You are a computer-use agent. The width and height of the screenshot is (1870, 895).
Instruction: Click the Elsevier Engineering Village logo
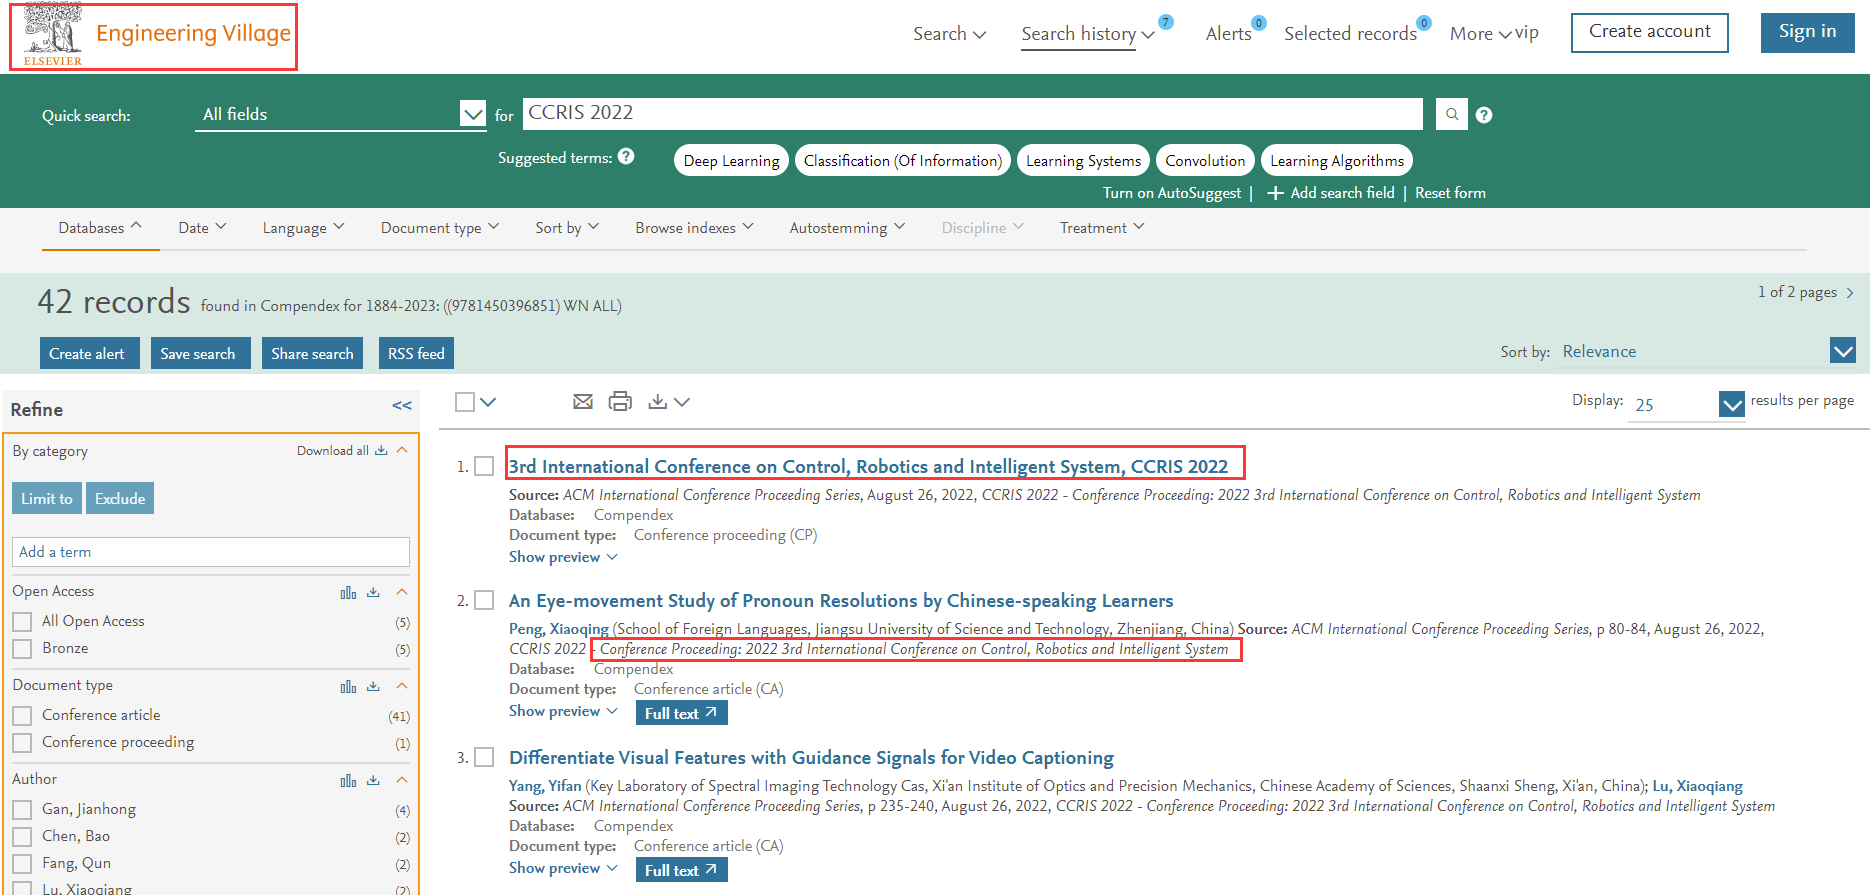click(x=154, y=36)
